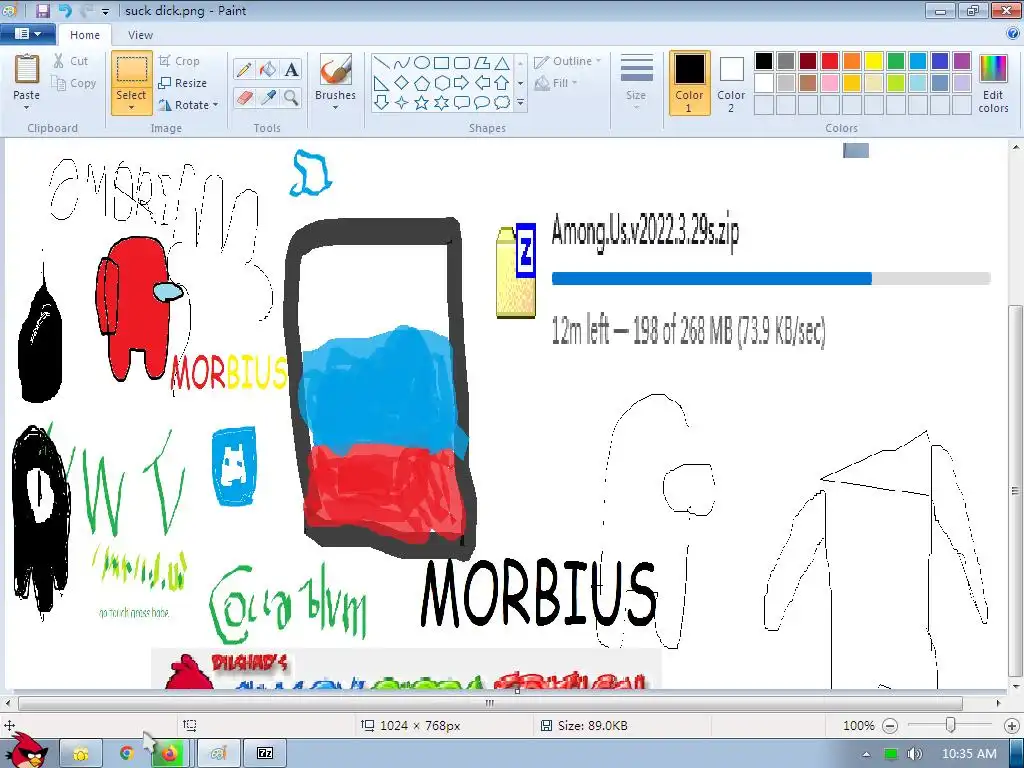Screen dimensions: 1024x768
Task: Click the Resize button
Action: 183,83
